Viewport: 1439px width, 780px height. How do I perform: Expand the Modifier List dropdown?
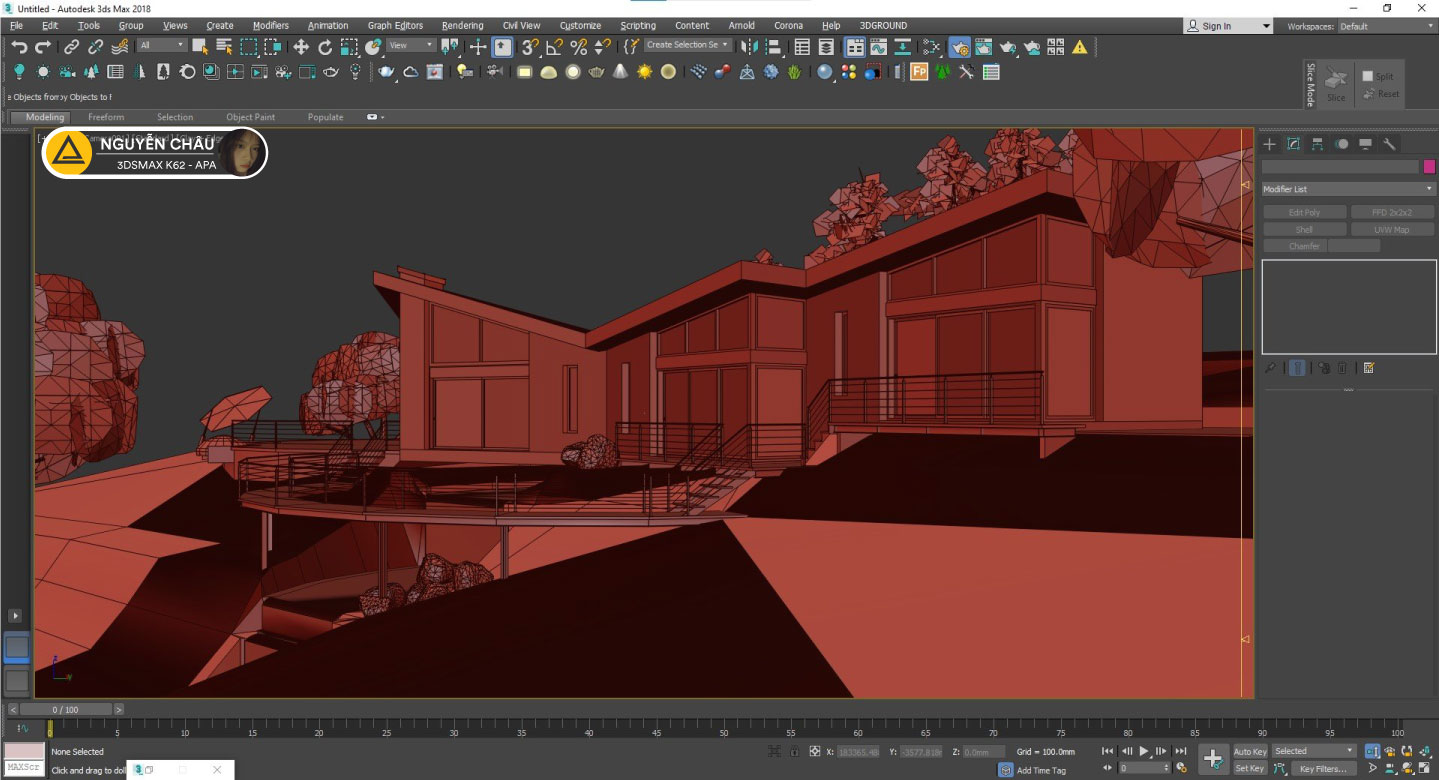coord(1348,189)
